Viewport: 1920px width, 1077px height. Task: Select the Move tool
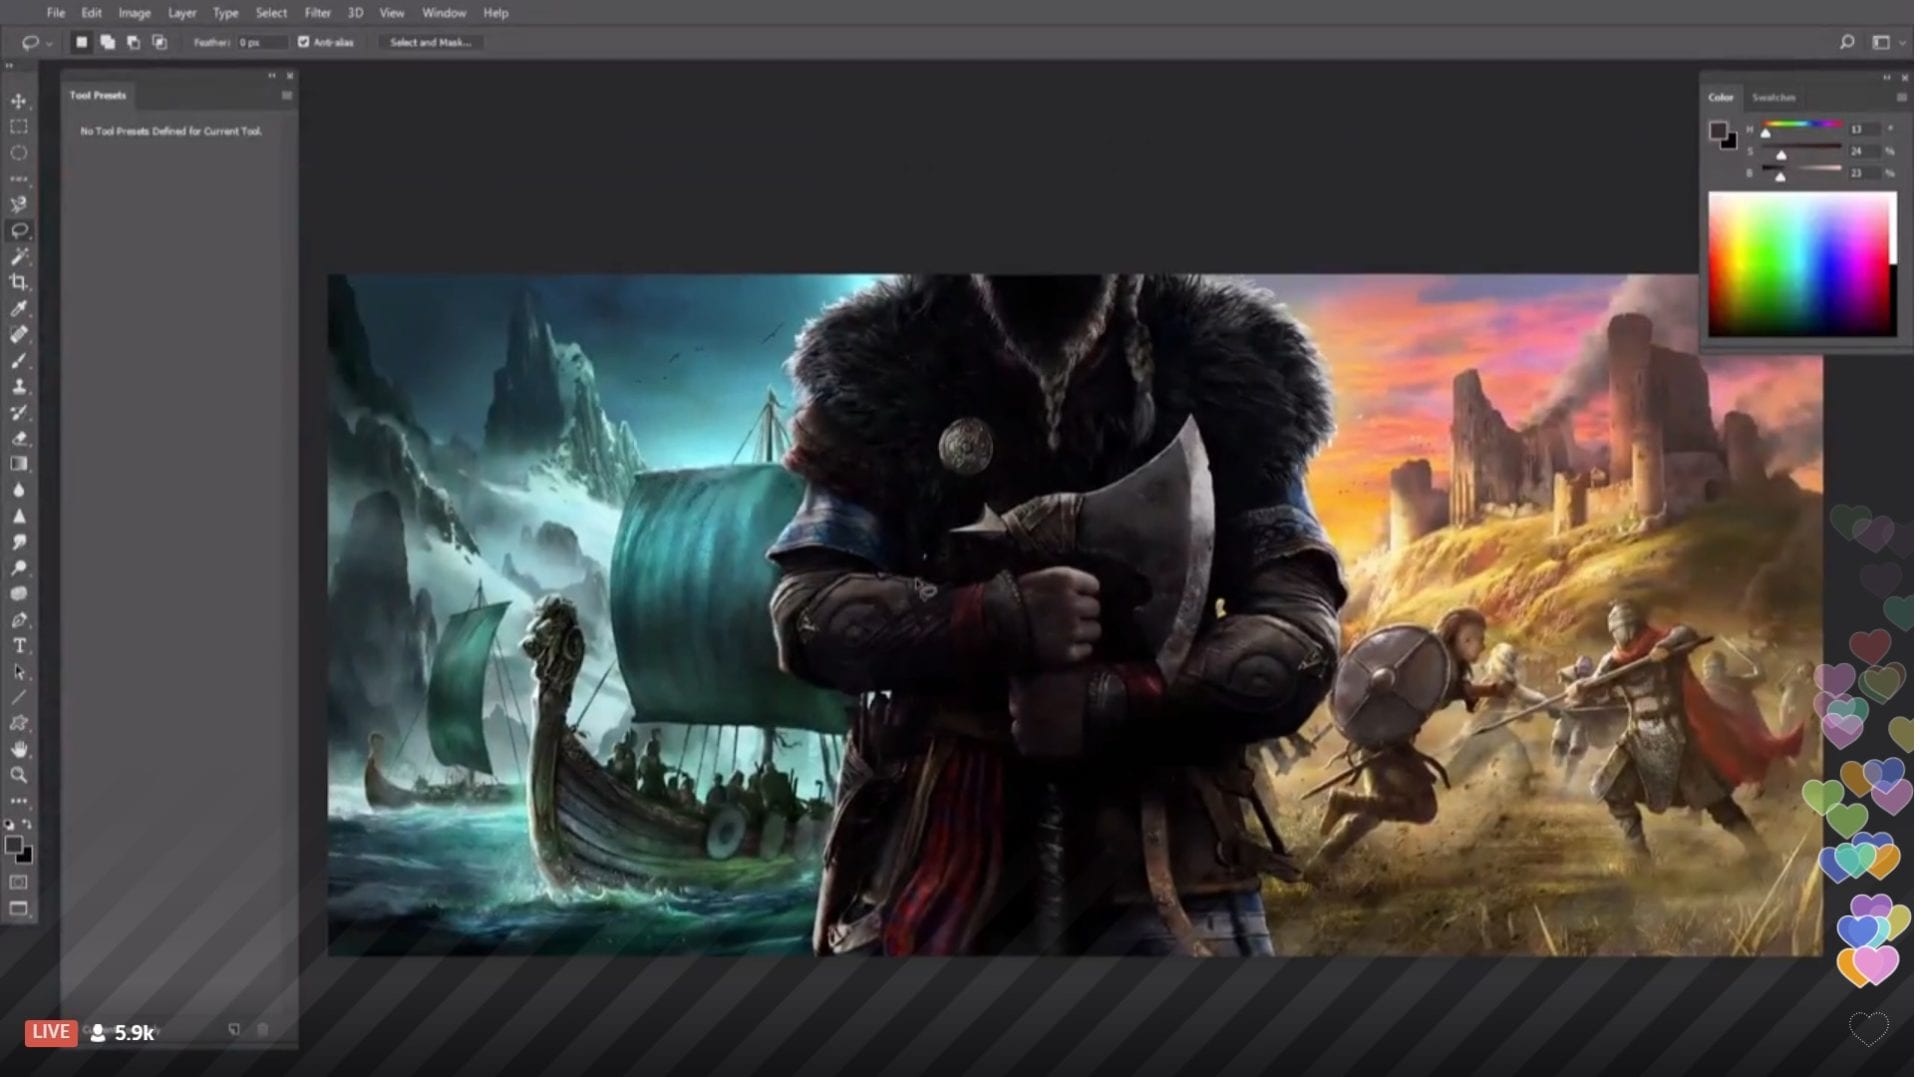[x=18, y=101]
